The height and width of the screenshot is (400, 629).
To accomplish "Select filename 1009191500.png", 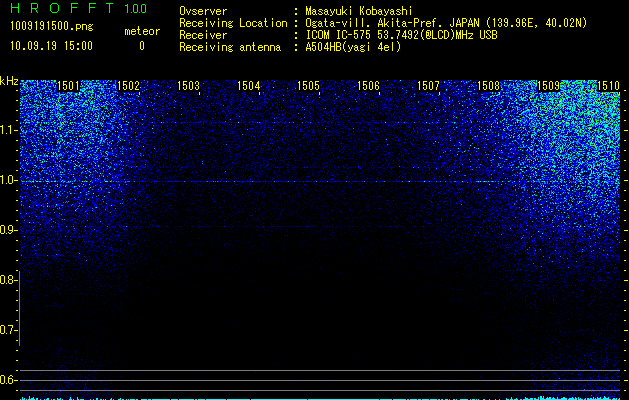I will pos(52,26).
